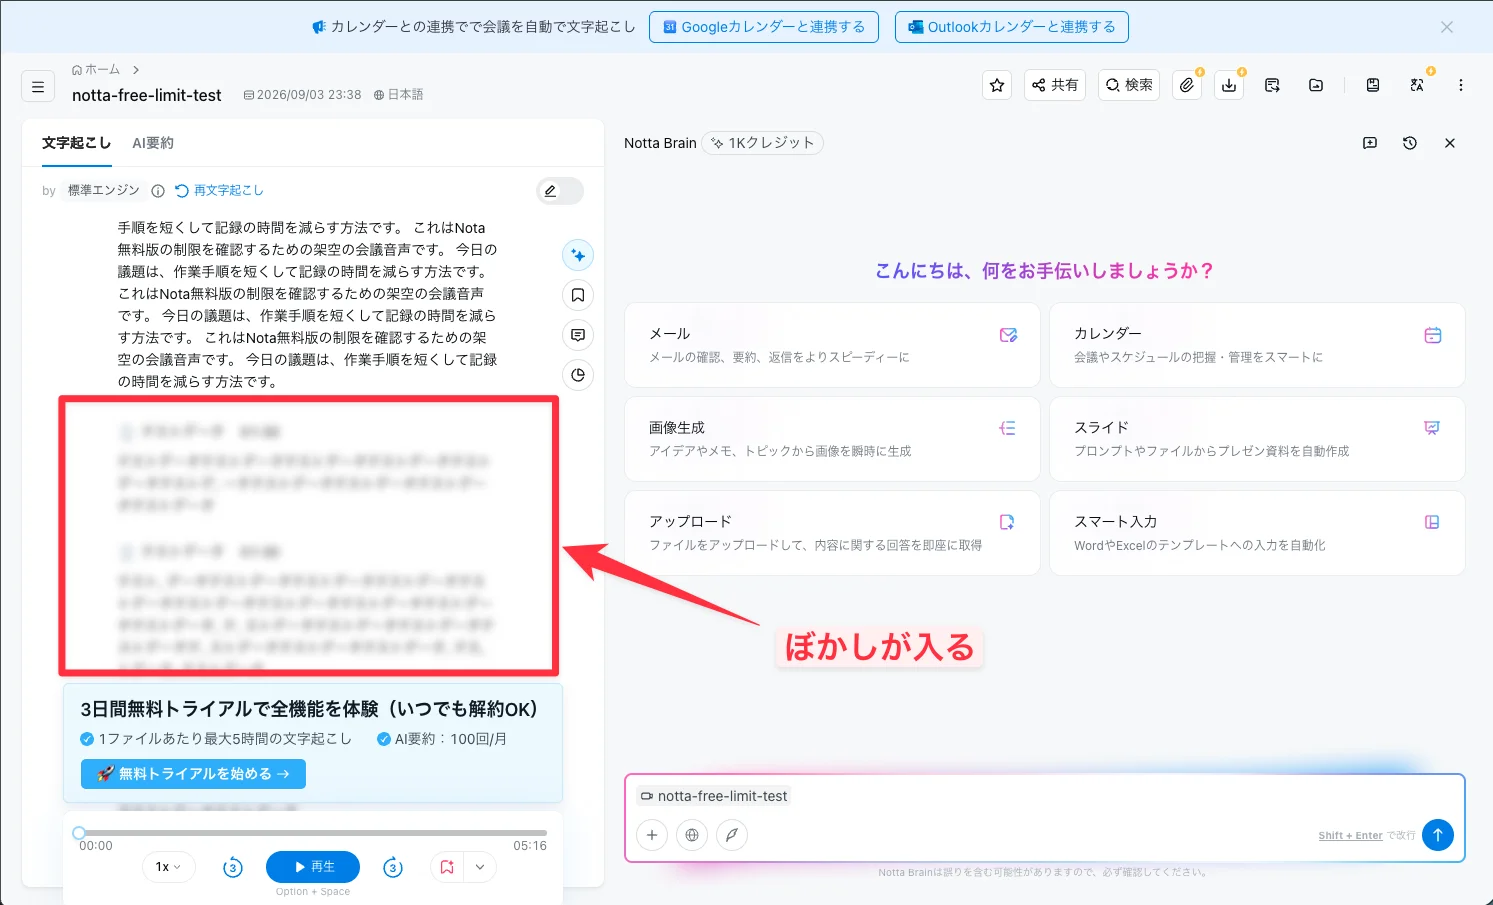Click the globe web search icon
Viewport: 1493px width, 905px height.
692,835
